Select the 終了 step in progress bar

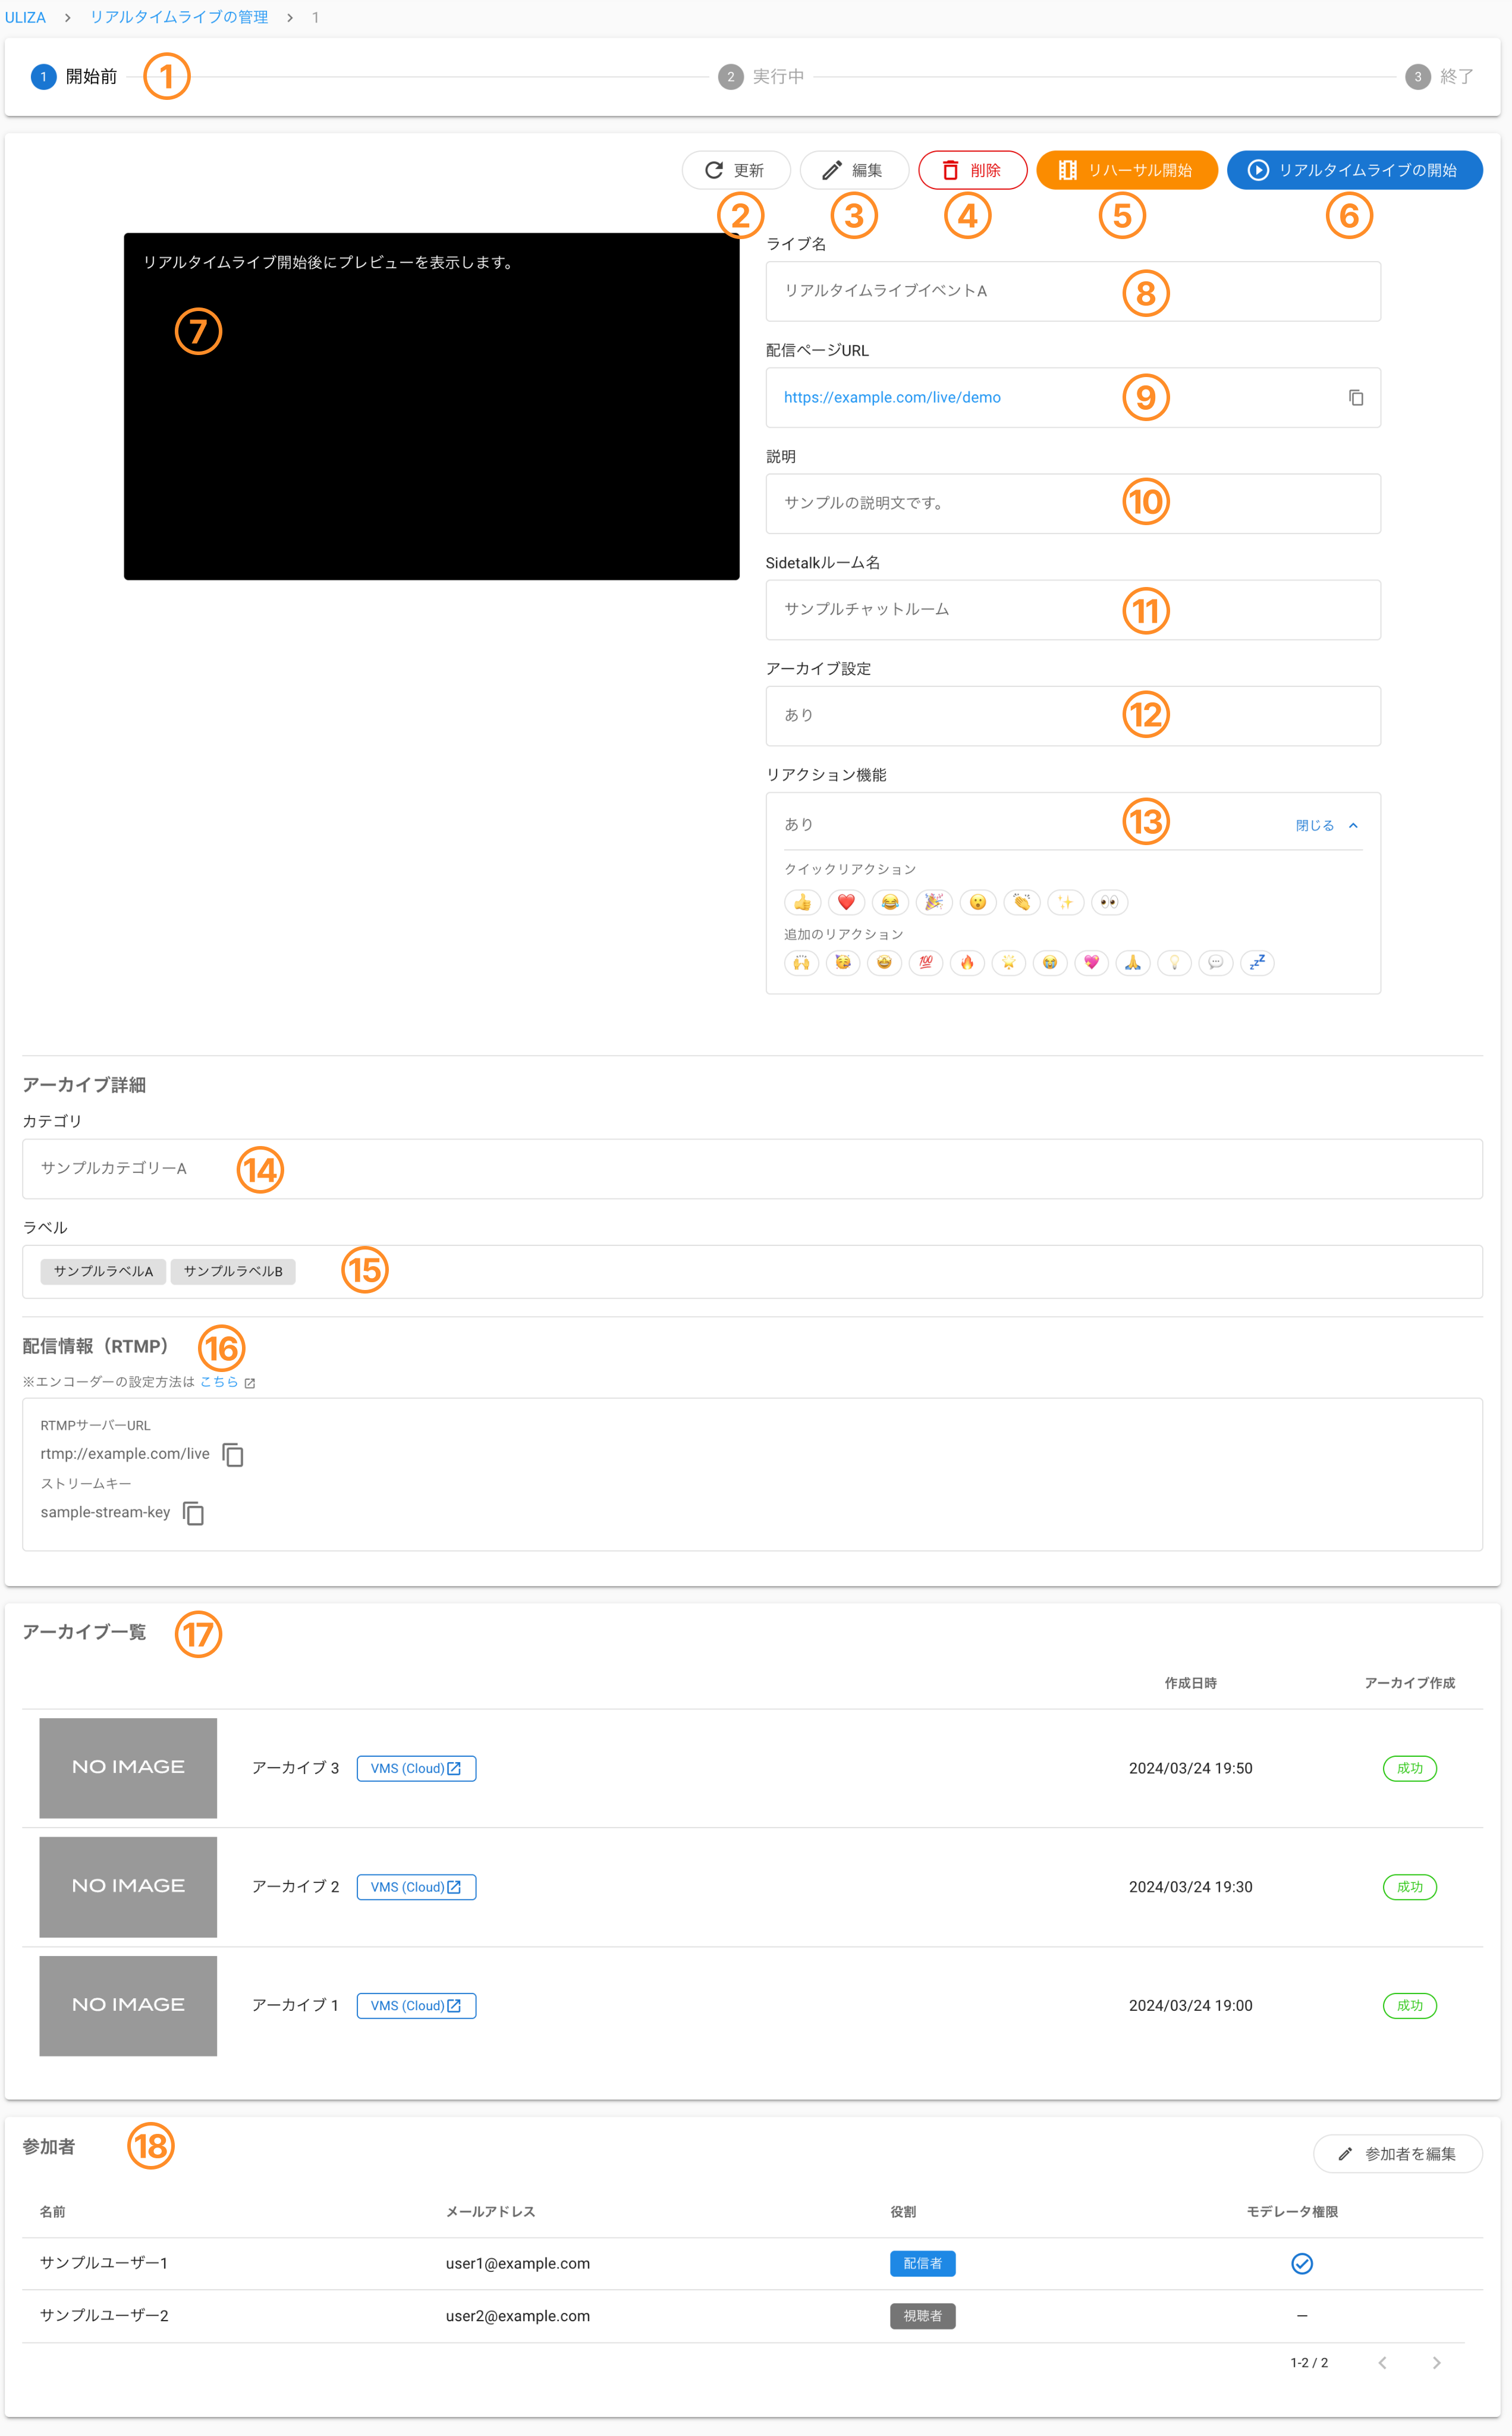1439,77
